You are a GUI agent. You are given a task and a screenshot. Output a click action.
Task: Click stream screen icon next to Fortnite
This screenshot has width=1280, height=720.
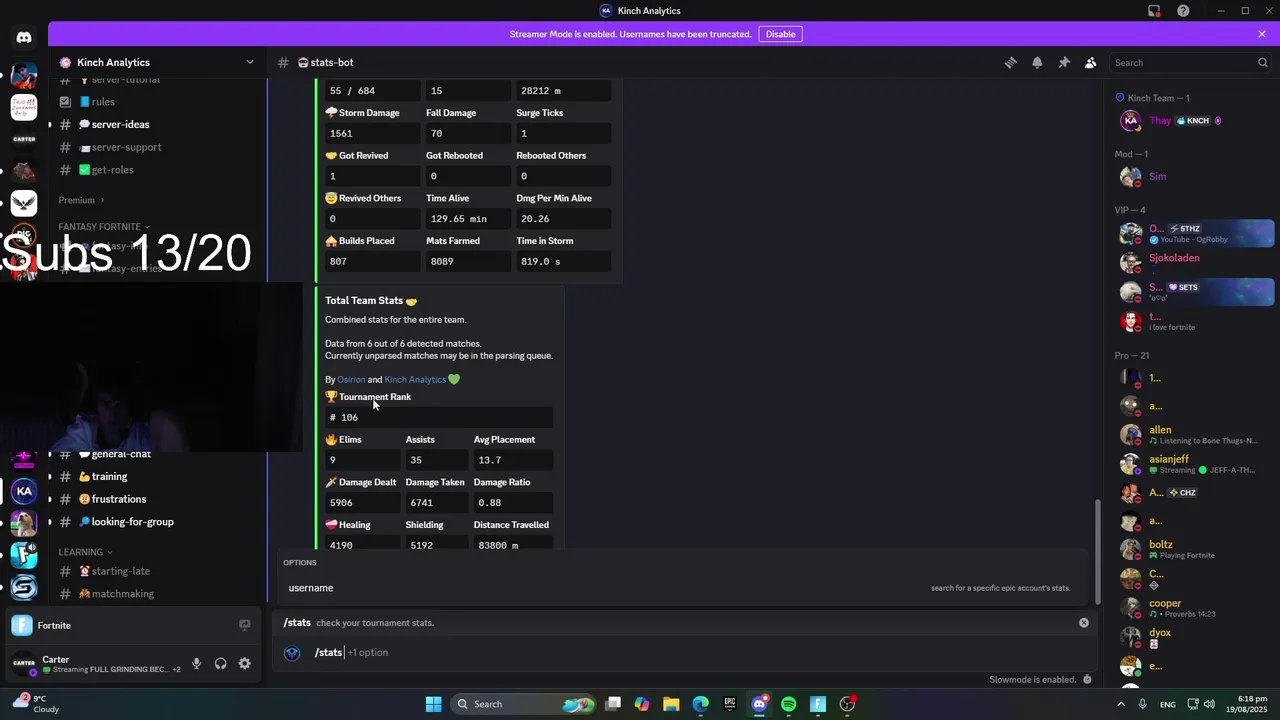pos(244,625)
